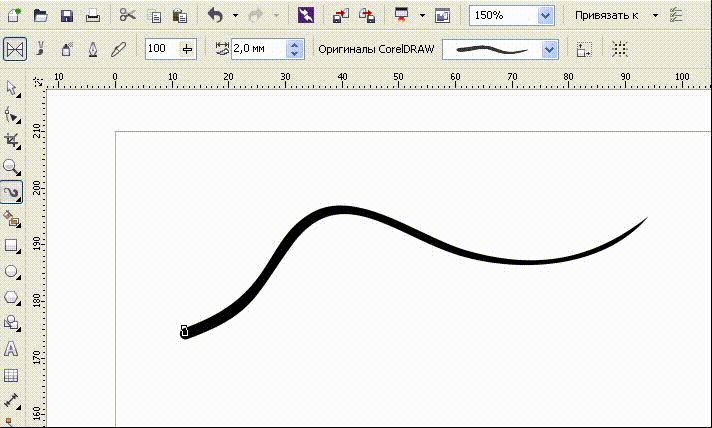Image resolution: width=712 pixels, height=428 pixels.
Task: Open options icon at toolbar end
Action: 676,15
